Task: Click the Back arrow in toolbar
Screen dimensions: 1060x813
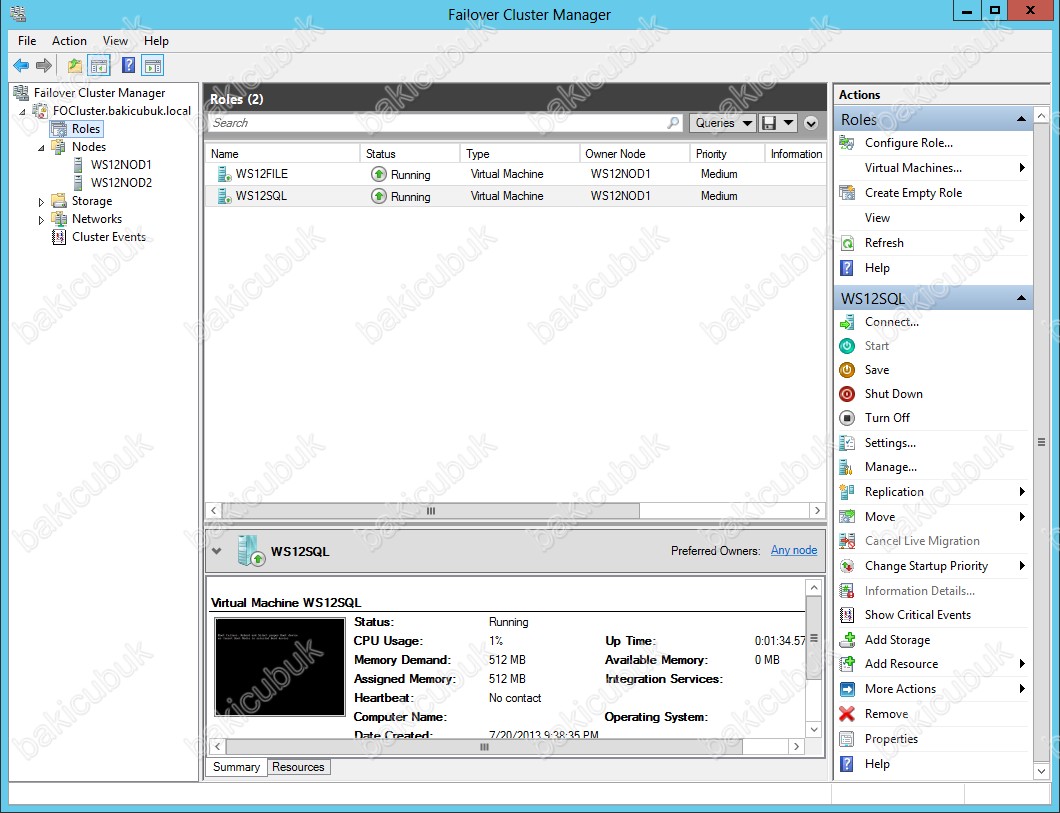Action: tap(20, 66)
